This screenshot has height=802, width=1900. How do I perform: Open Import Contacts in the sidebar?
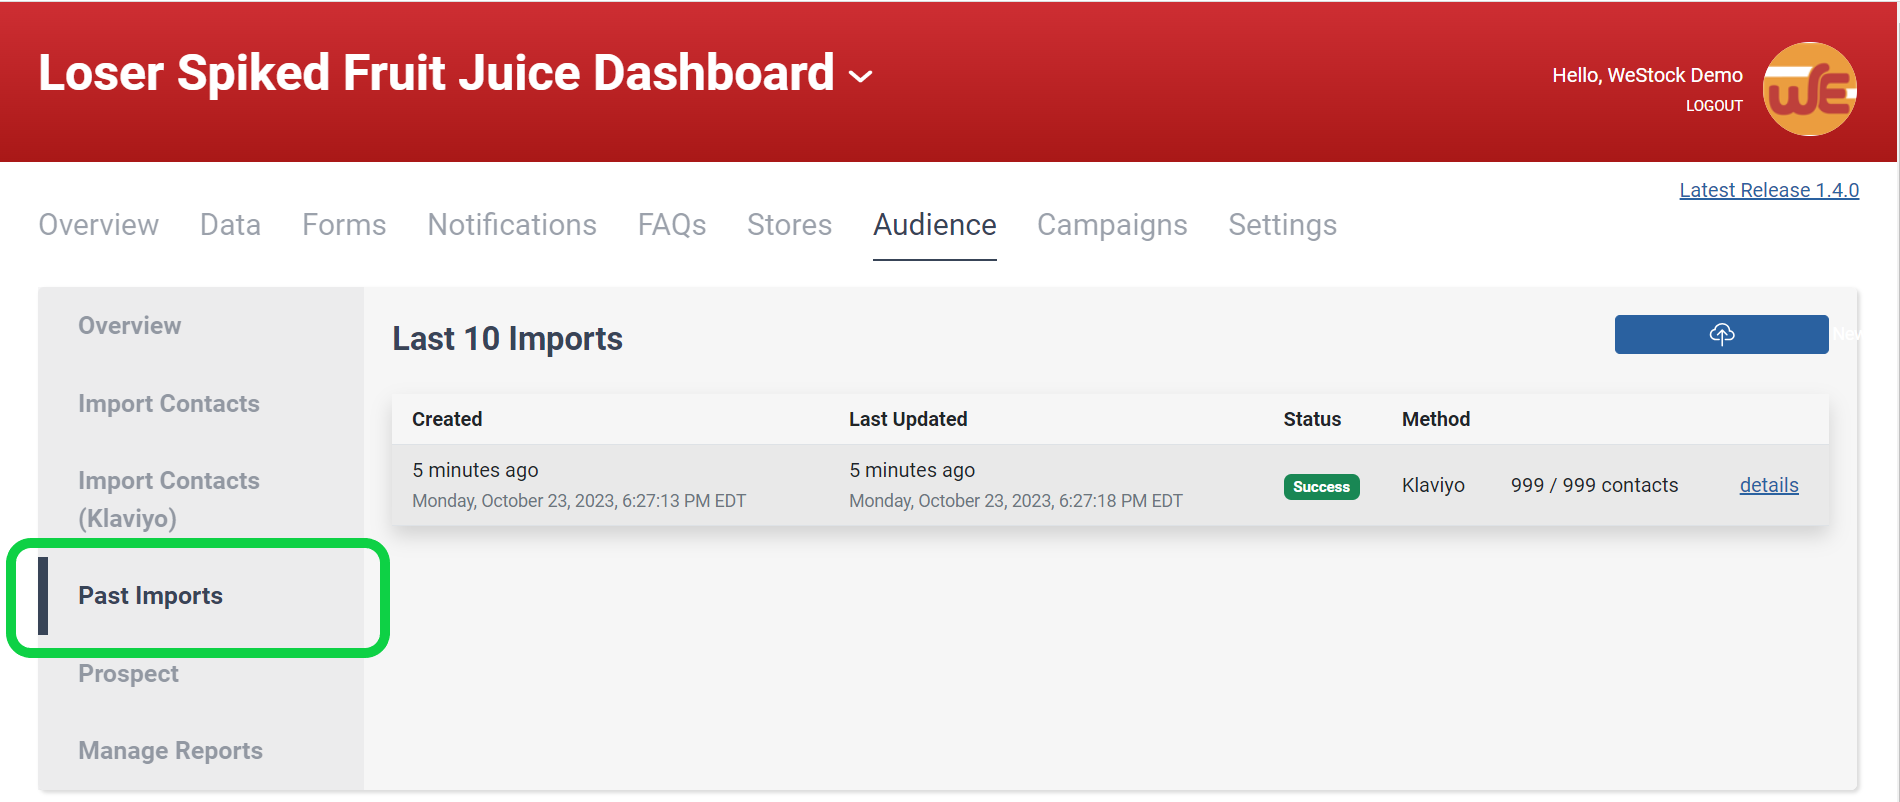pos(169,404)
